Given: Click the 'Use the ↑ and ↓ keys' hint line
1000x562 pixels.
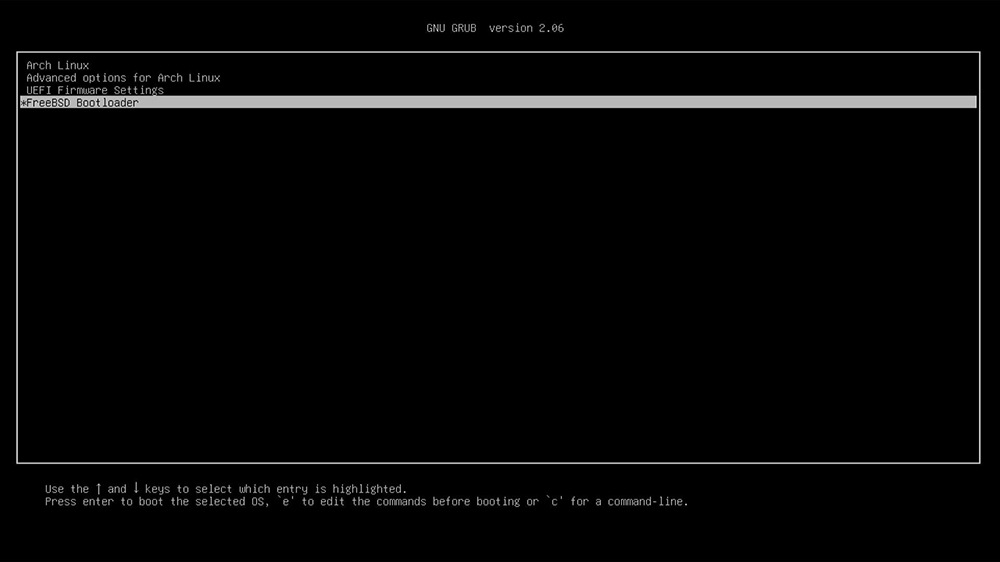Looking at the screenshot, I should [x=226, y=489].
